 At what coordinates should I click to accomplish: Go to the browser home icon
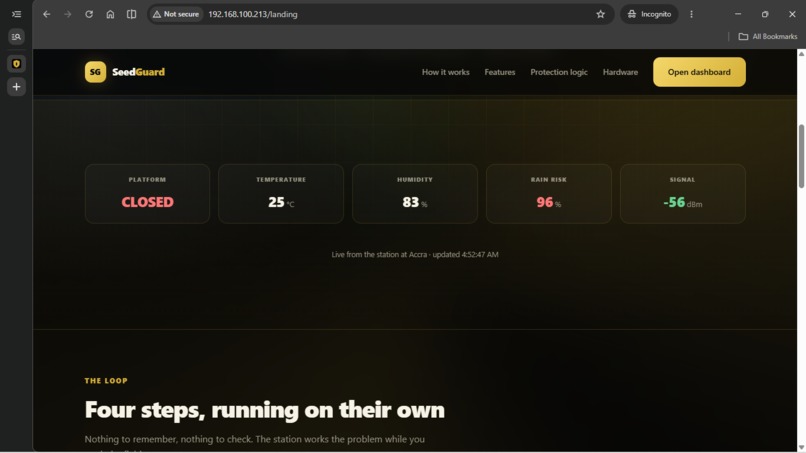tap(110, 14)
